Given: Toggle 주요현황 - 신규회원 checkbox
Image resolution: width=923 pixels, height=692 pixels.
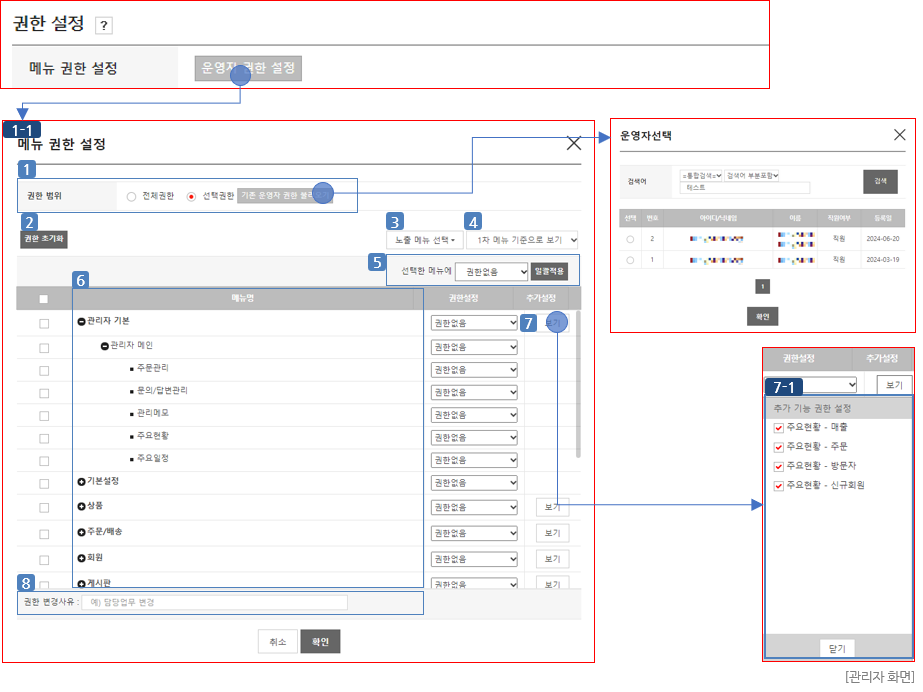Looking at the screenshot, I should (779, 485).
